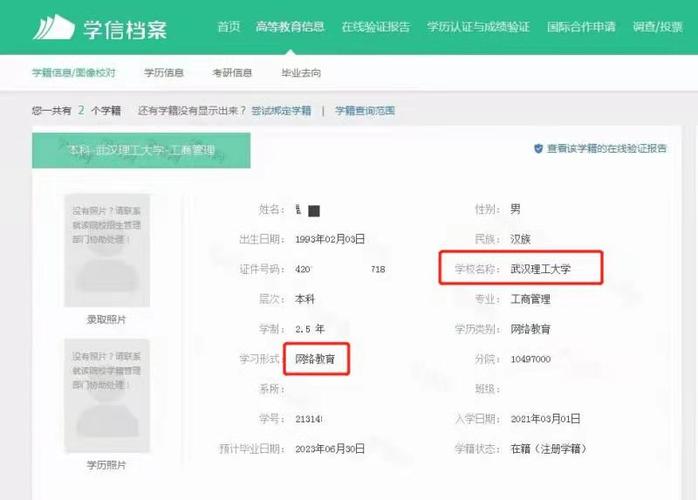Open the 首页 menu item
The image size is (698, 500).
229,27
